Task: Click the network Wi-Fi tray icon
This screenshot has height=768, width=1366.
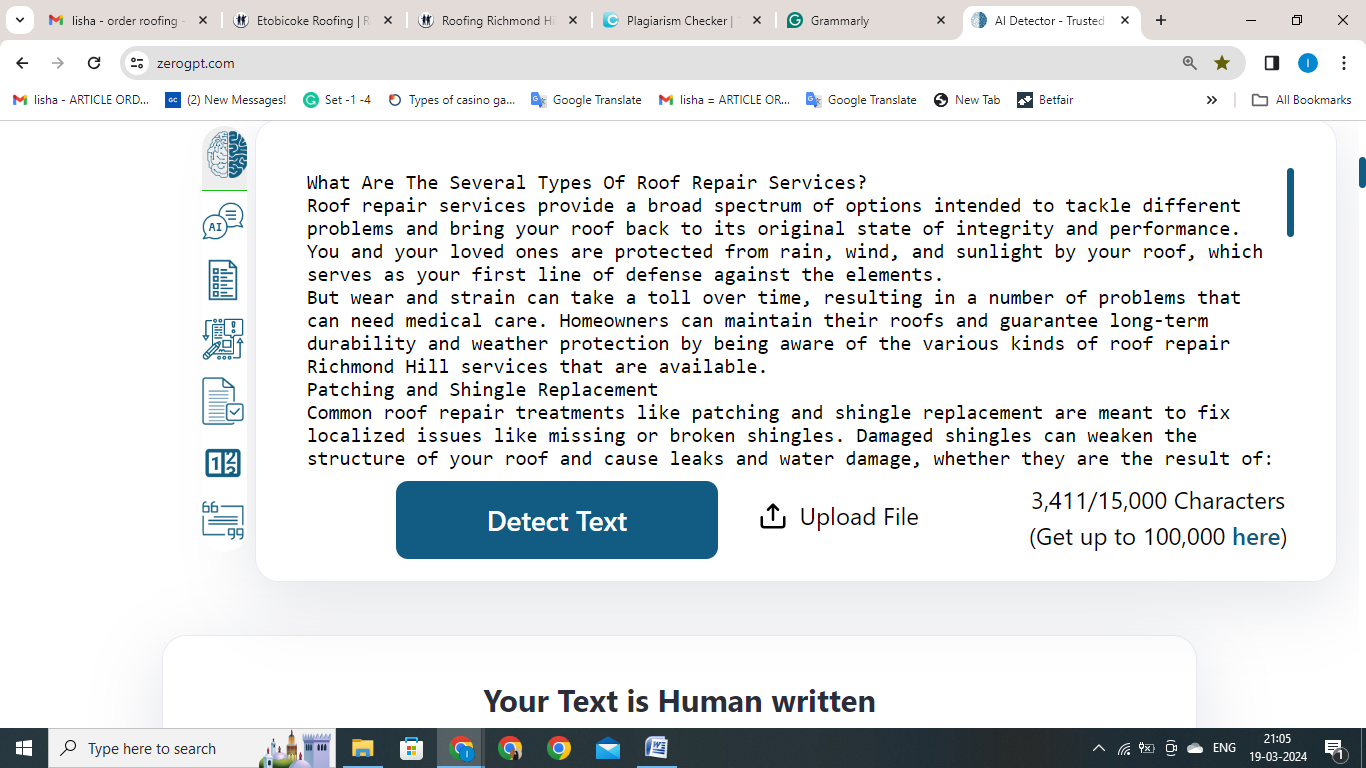Action: click(1124, 748)
